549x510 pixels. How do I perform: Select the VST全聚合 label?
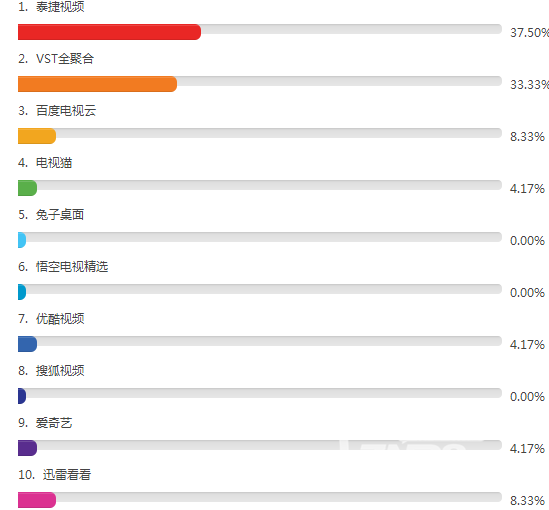click(65, 58)
